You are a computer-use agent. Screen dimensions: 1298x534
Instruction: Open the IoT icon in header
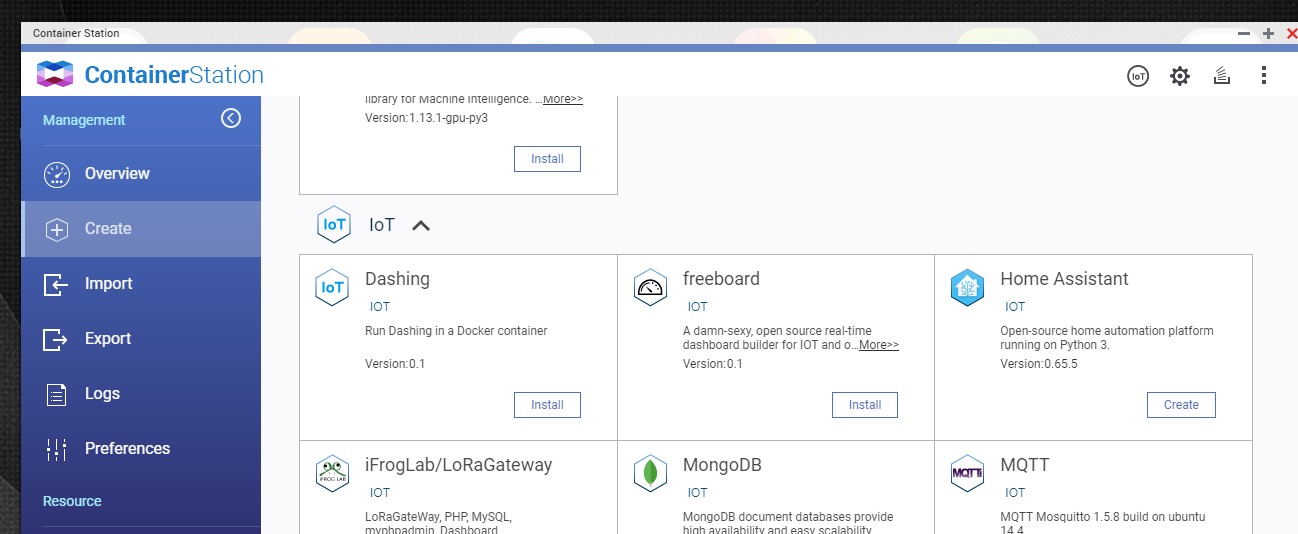(1138, 75)
